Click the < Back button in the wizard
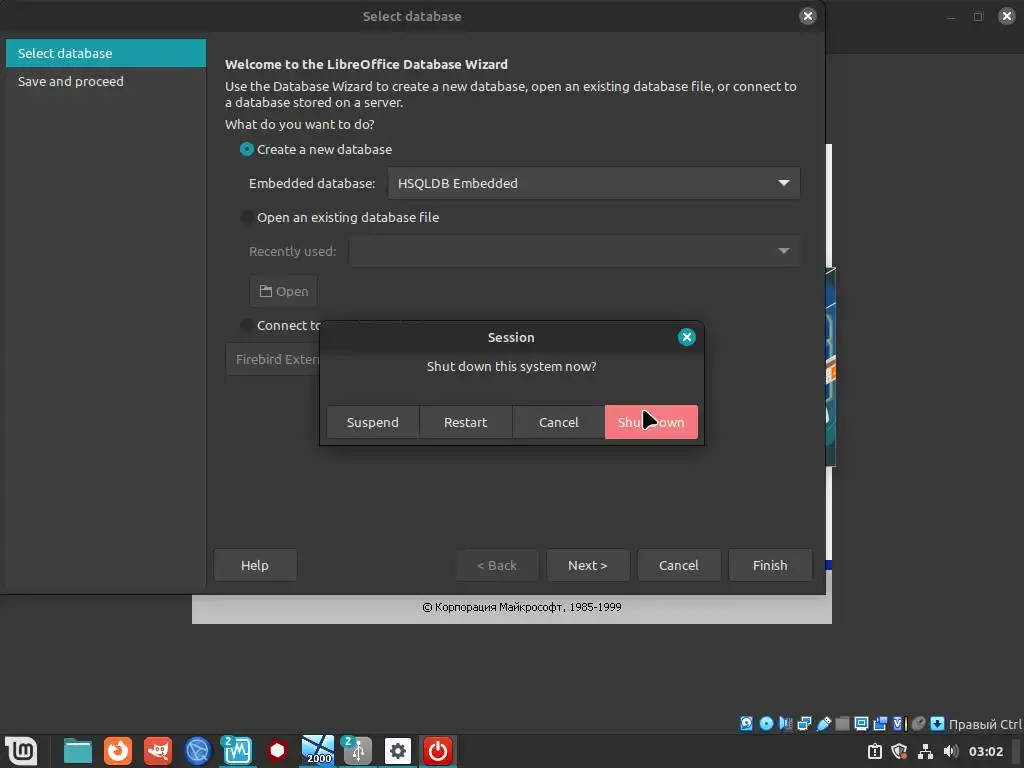This screenshot has width=1024, height=768. (497, 565)
